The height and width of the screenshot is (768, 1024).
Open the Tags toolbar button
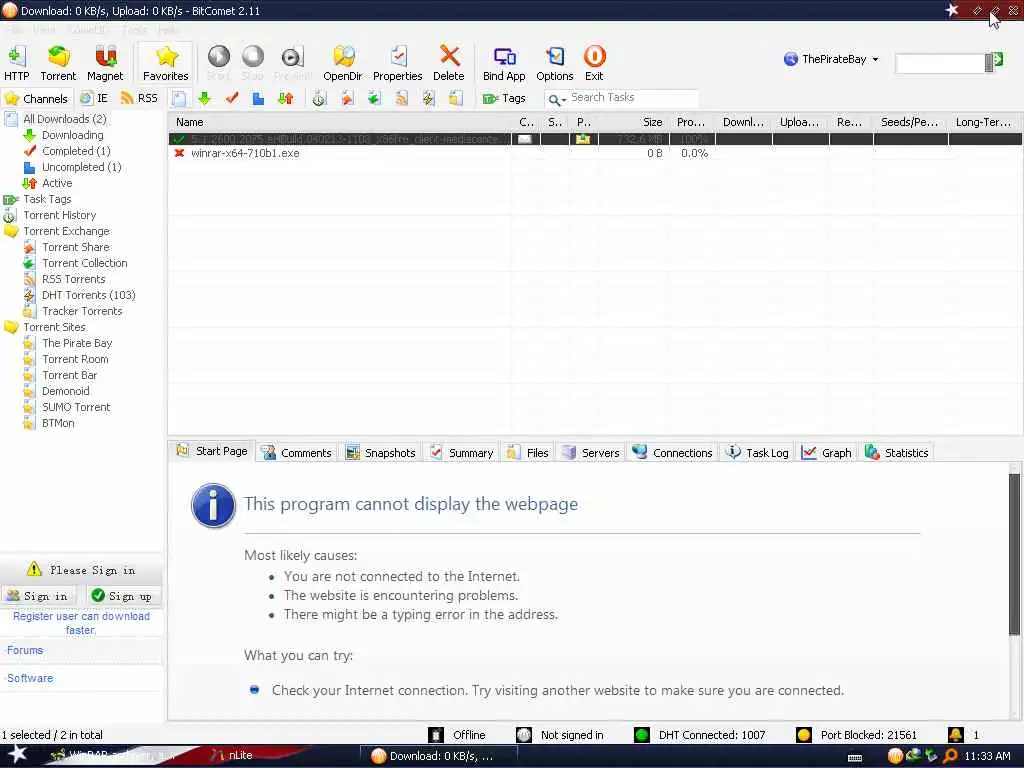[x=504, y=99]
